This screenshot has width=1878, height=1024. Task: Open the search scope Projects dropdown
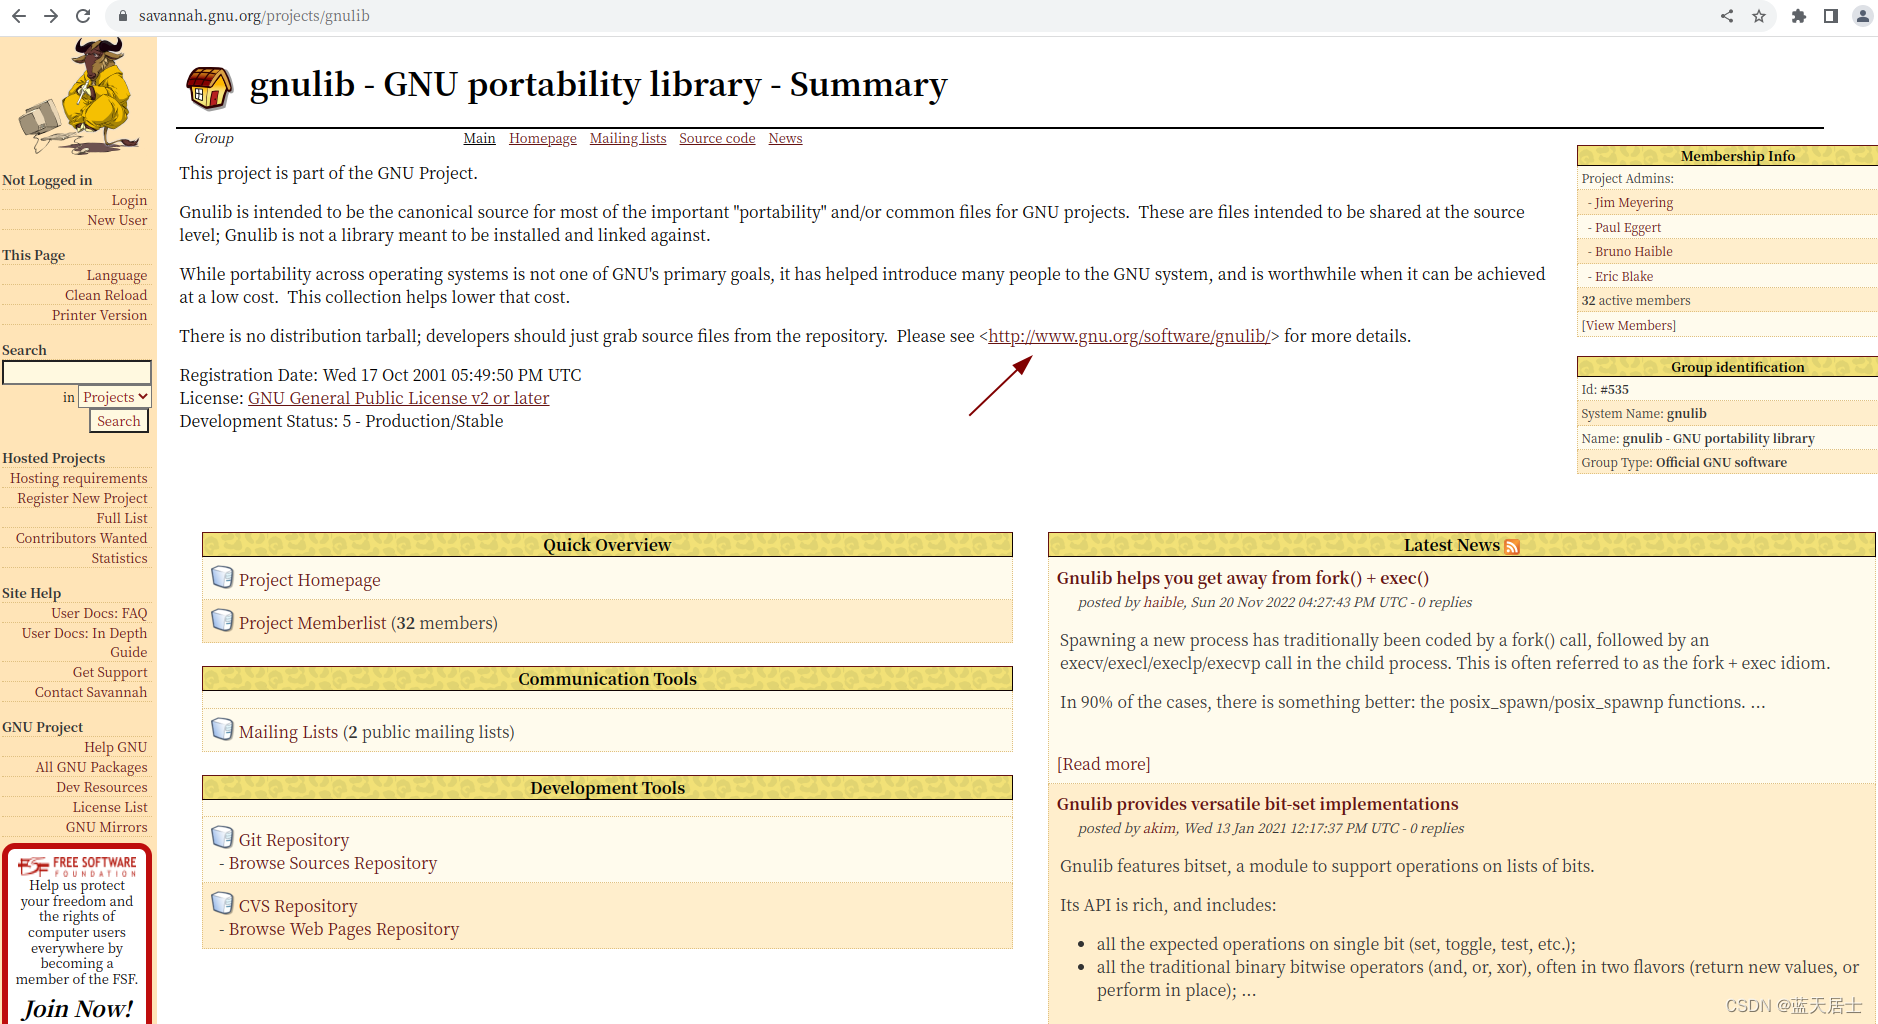click(x=115, y=397)
